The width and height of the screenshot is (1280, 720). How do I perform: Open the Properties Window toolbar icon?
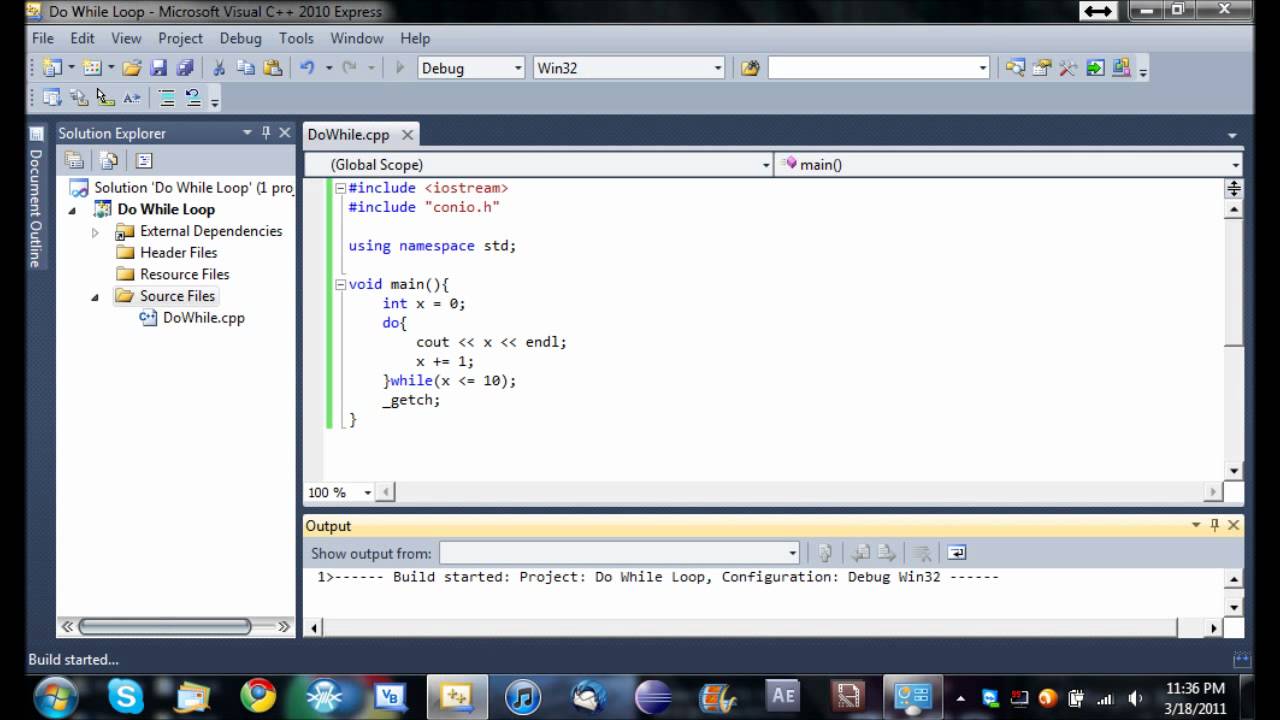tap(1042, 68)
